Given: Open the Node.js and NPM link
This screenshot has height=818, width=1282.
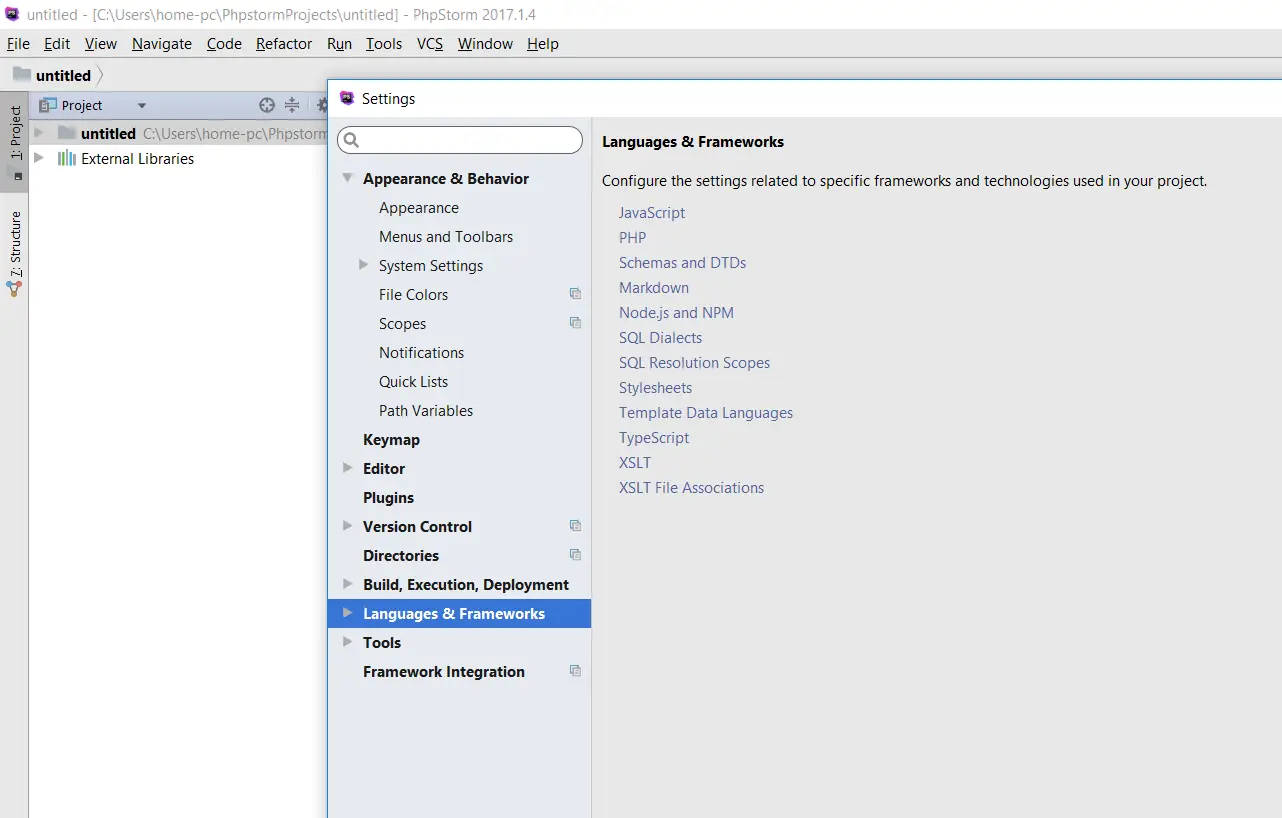Looking at the screenshot, I should pyautogui.click(x=676, y=313).
